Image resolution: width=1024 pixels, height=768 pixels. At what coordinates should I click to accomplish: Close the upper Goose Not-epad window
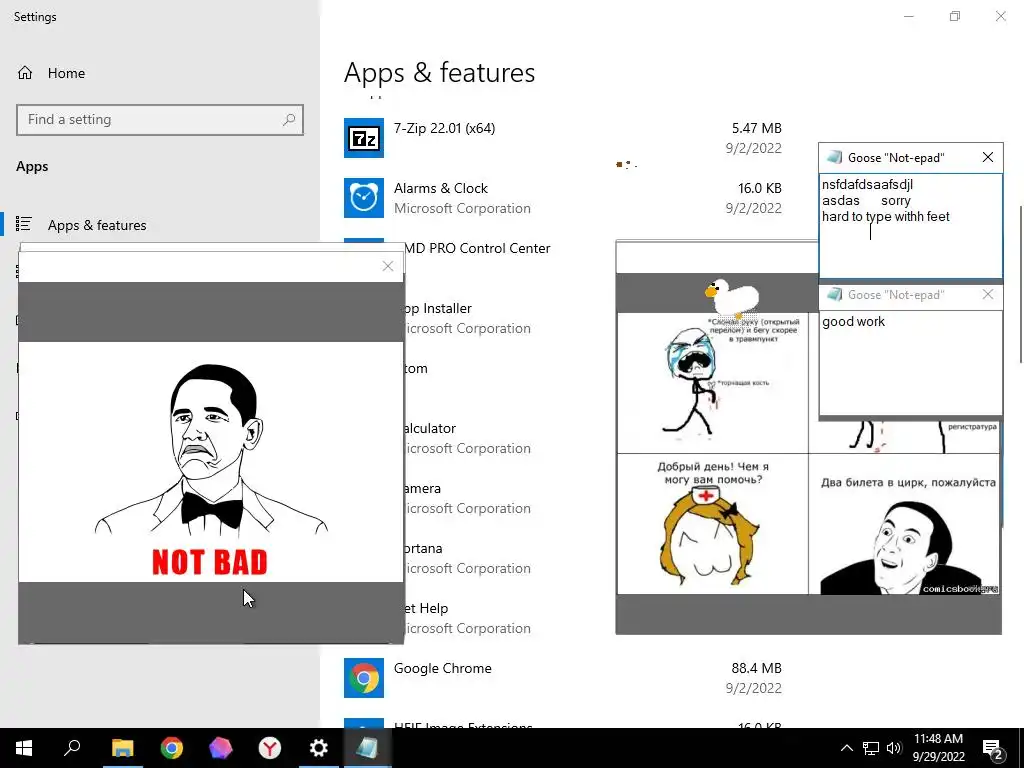[x=987, y=157]
